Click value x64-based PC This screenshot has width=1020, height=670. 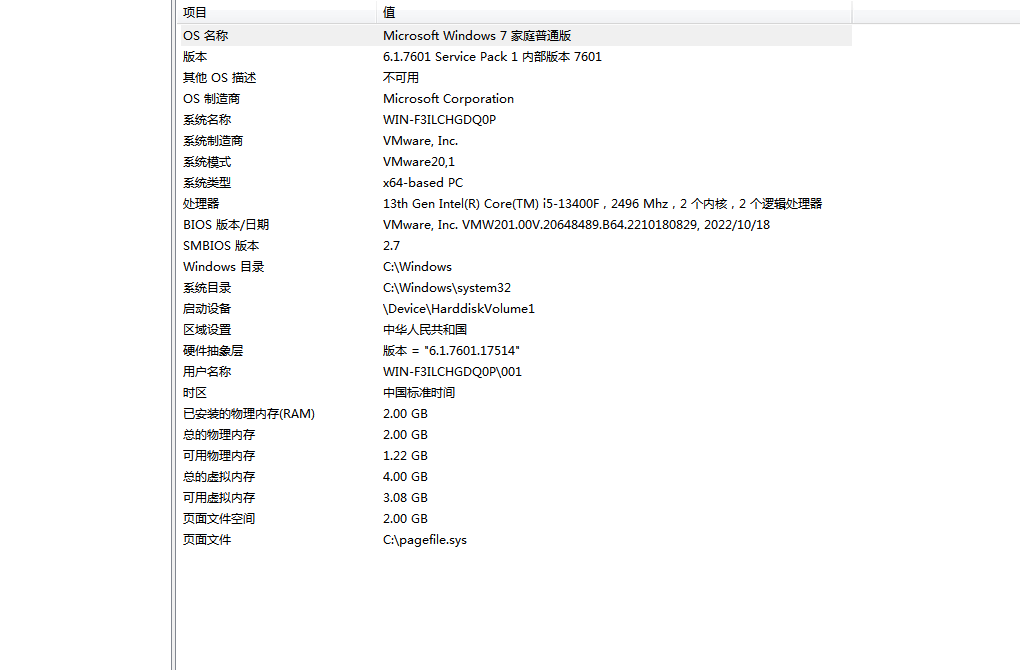tap(423, 183)
